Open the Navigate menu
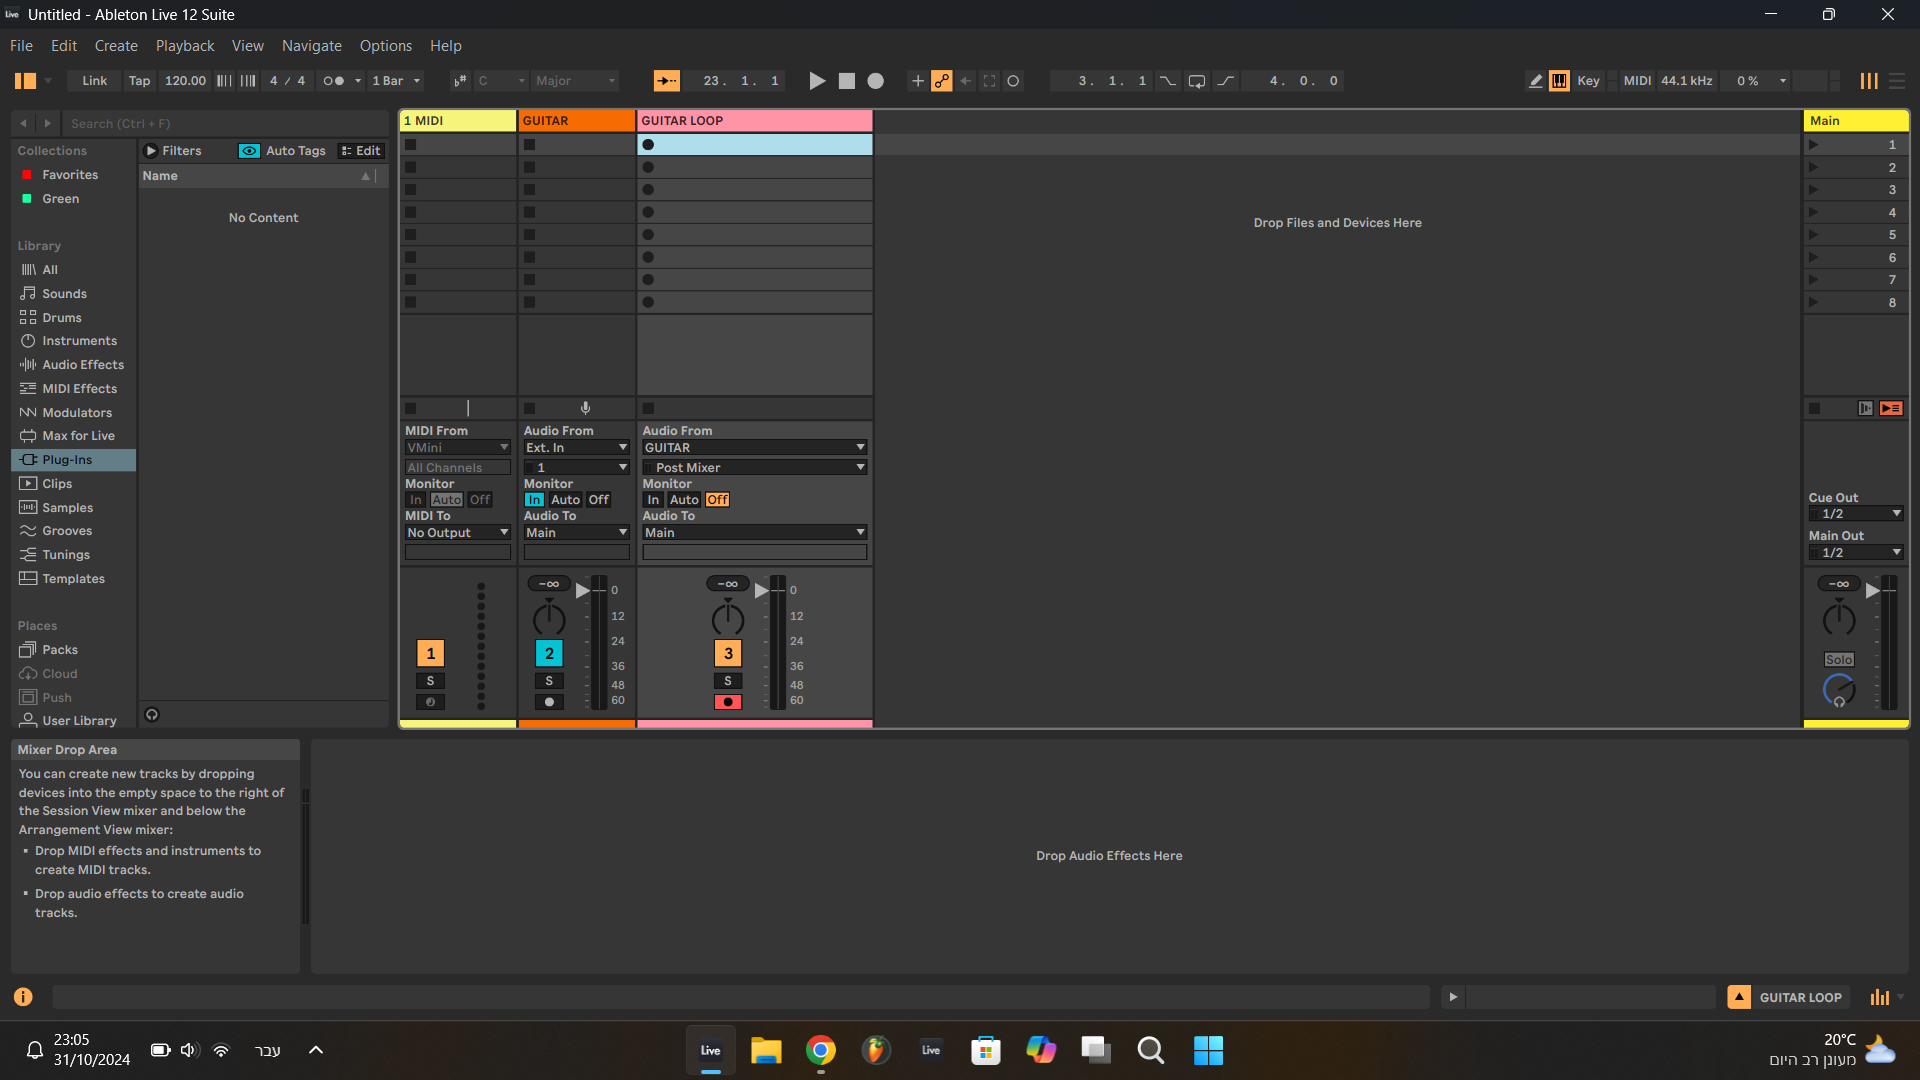 pos(311,46)
